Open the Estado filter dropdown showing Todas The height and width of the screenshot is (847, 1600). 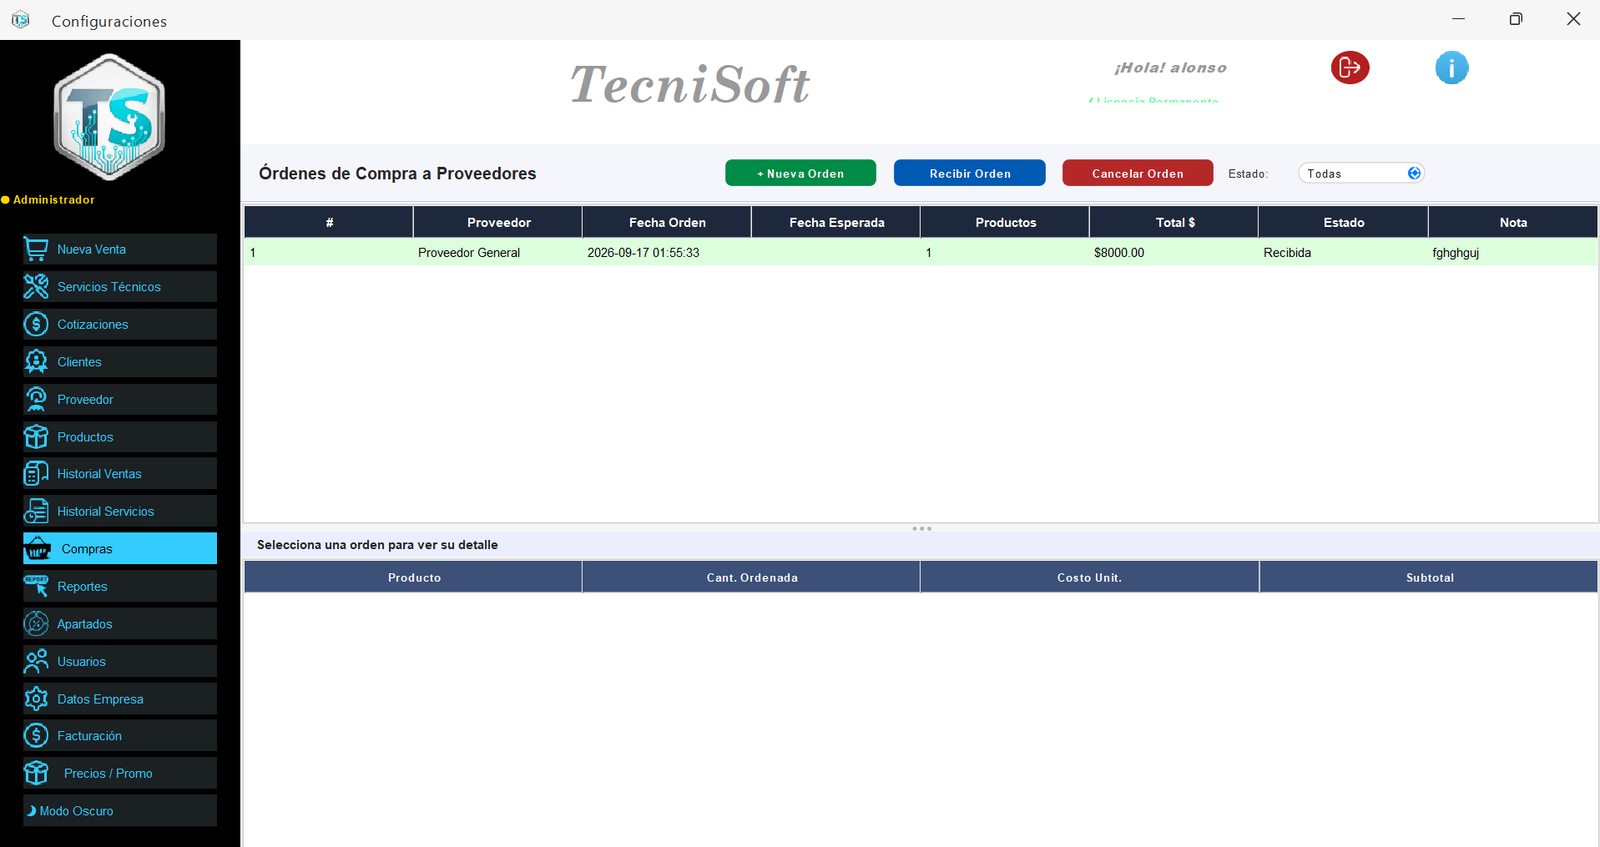[x=1361, y=173]
